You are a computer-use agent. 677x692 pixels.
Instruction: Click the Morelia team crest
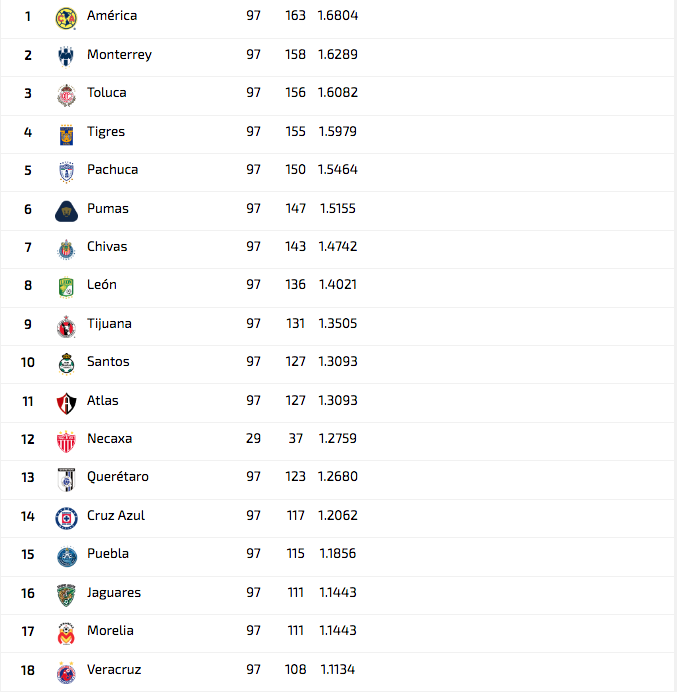pos(66,634)
